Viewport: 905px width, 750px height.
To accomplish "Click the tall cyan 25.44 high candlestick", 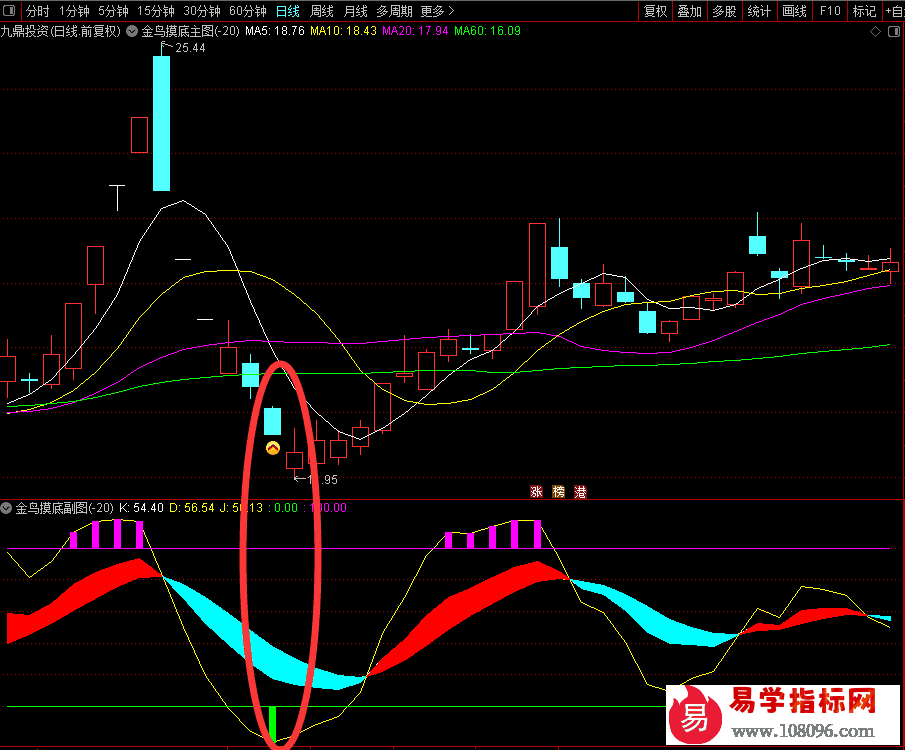I will 162,122.
